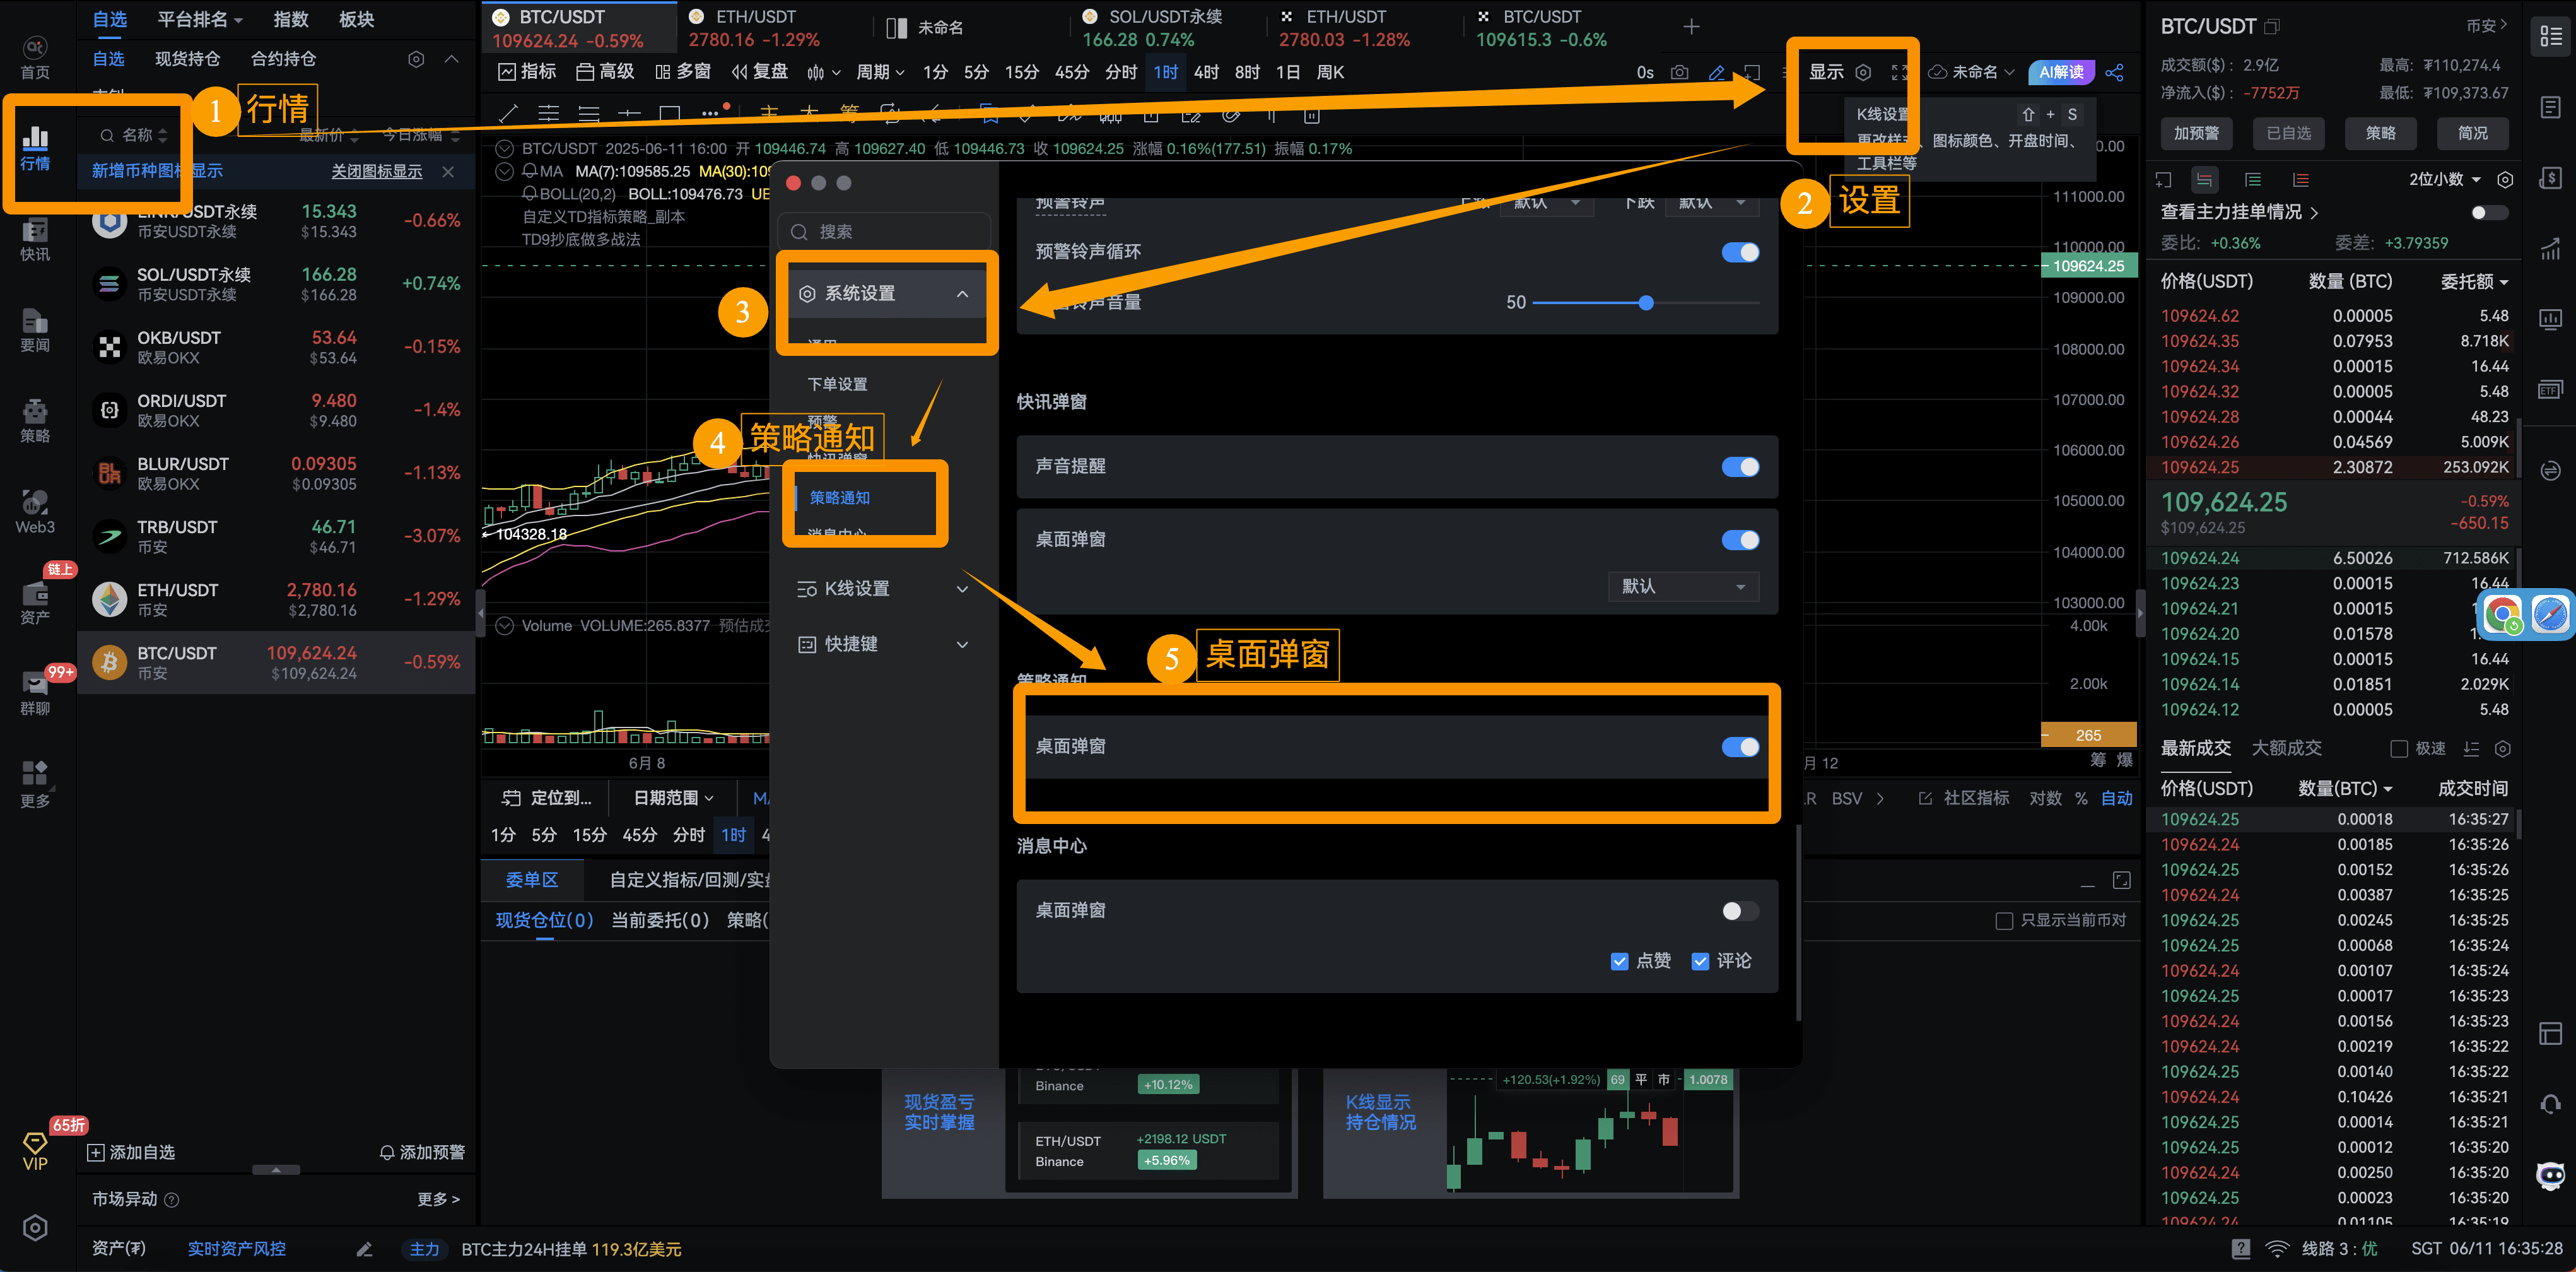Switch to the 合约持仓 tab
The image size is (2576, 1272).
pyautogui.click(x=283, y=59)
